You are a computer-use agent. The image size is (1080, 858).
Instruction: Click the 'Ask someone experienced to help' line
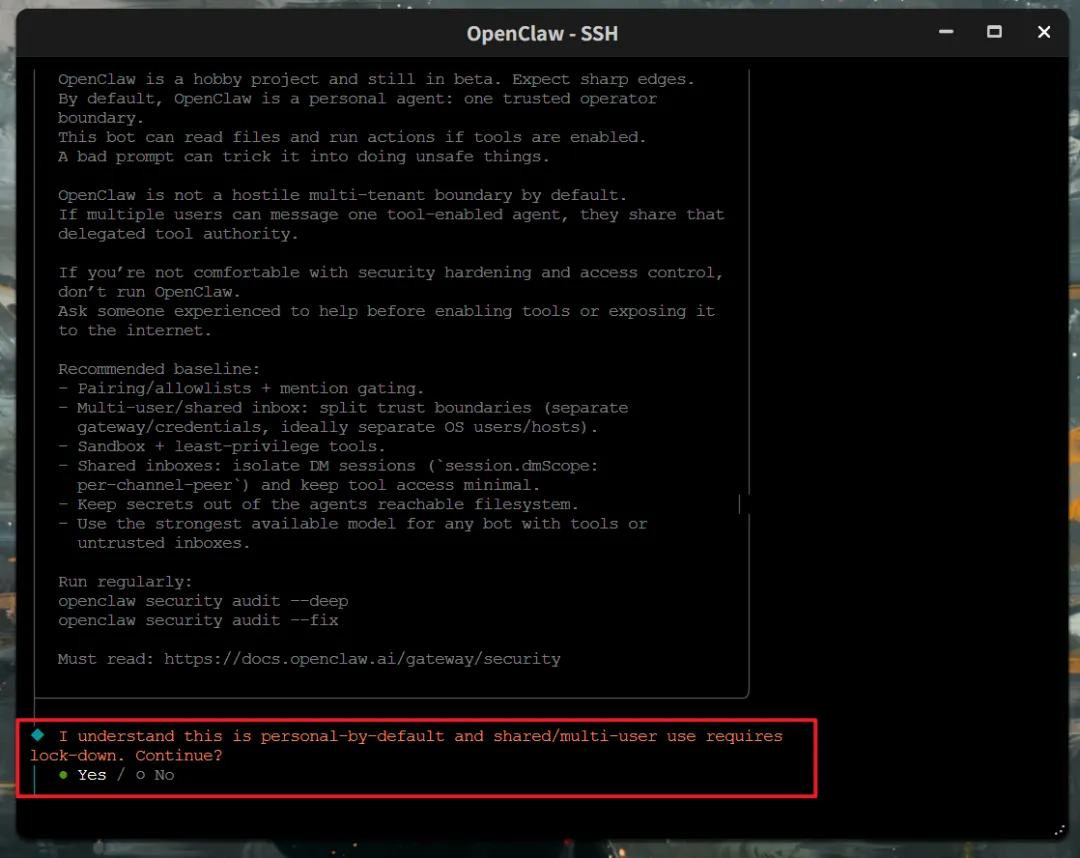pos(386,321)
